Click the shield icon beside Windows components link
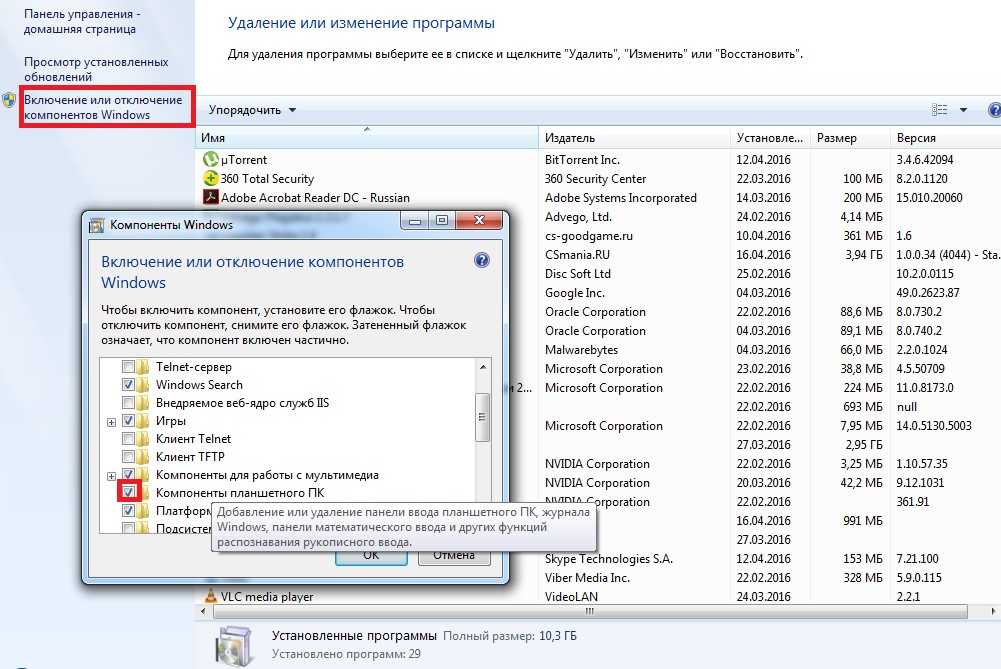 tap(9, 100)
